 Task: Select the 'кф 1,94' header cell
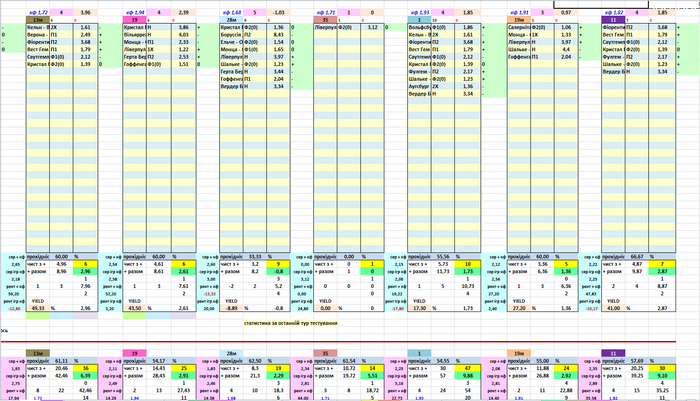(x=134, y=13)
